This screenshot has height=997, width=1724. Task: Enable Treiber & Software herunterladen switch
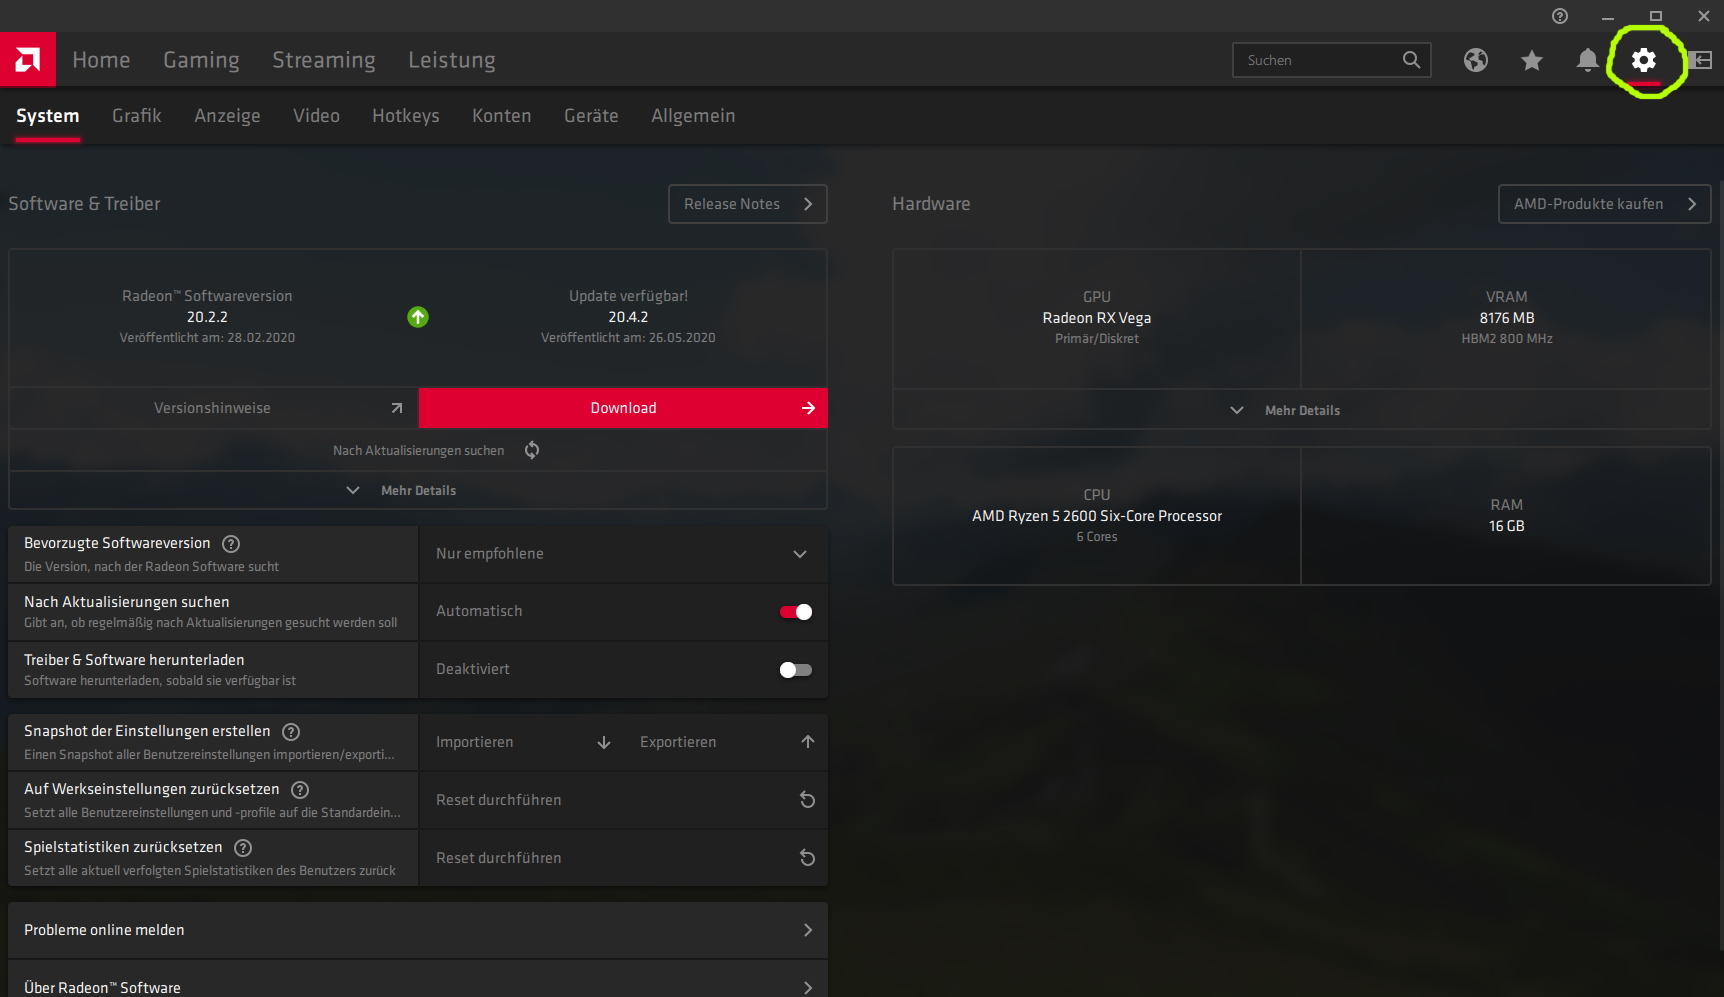point(796,670)
